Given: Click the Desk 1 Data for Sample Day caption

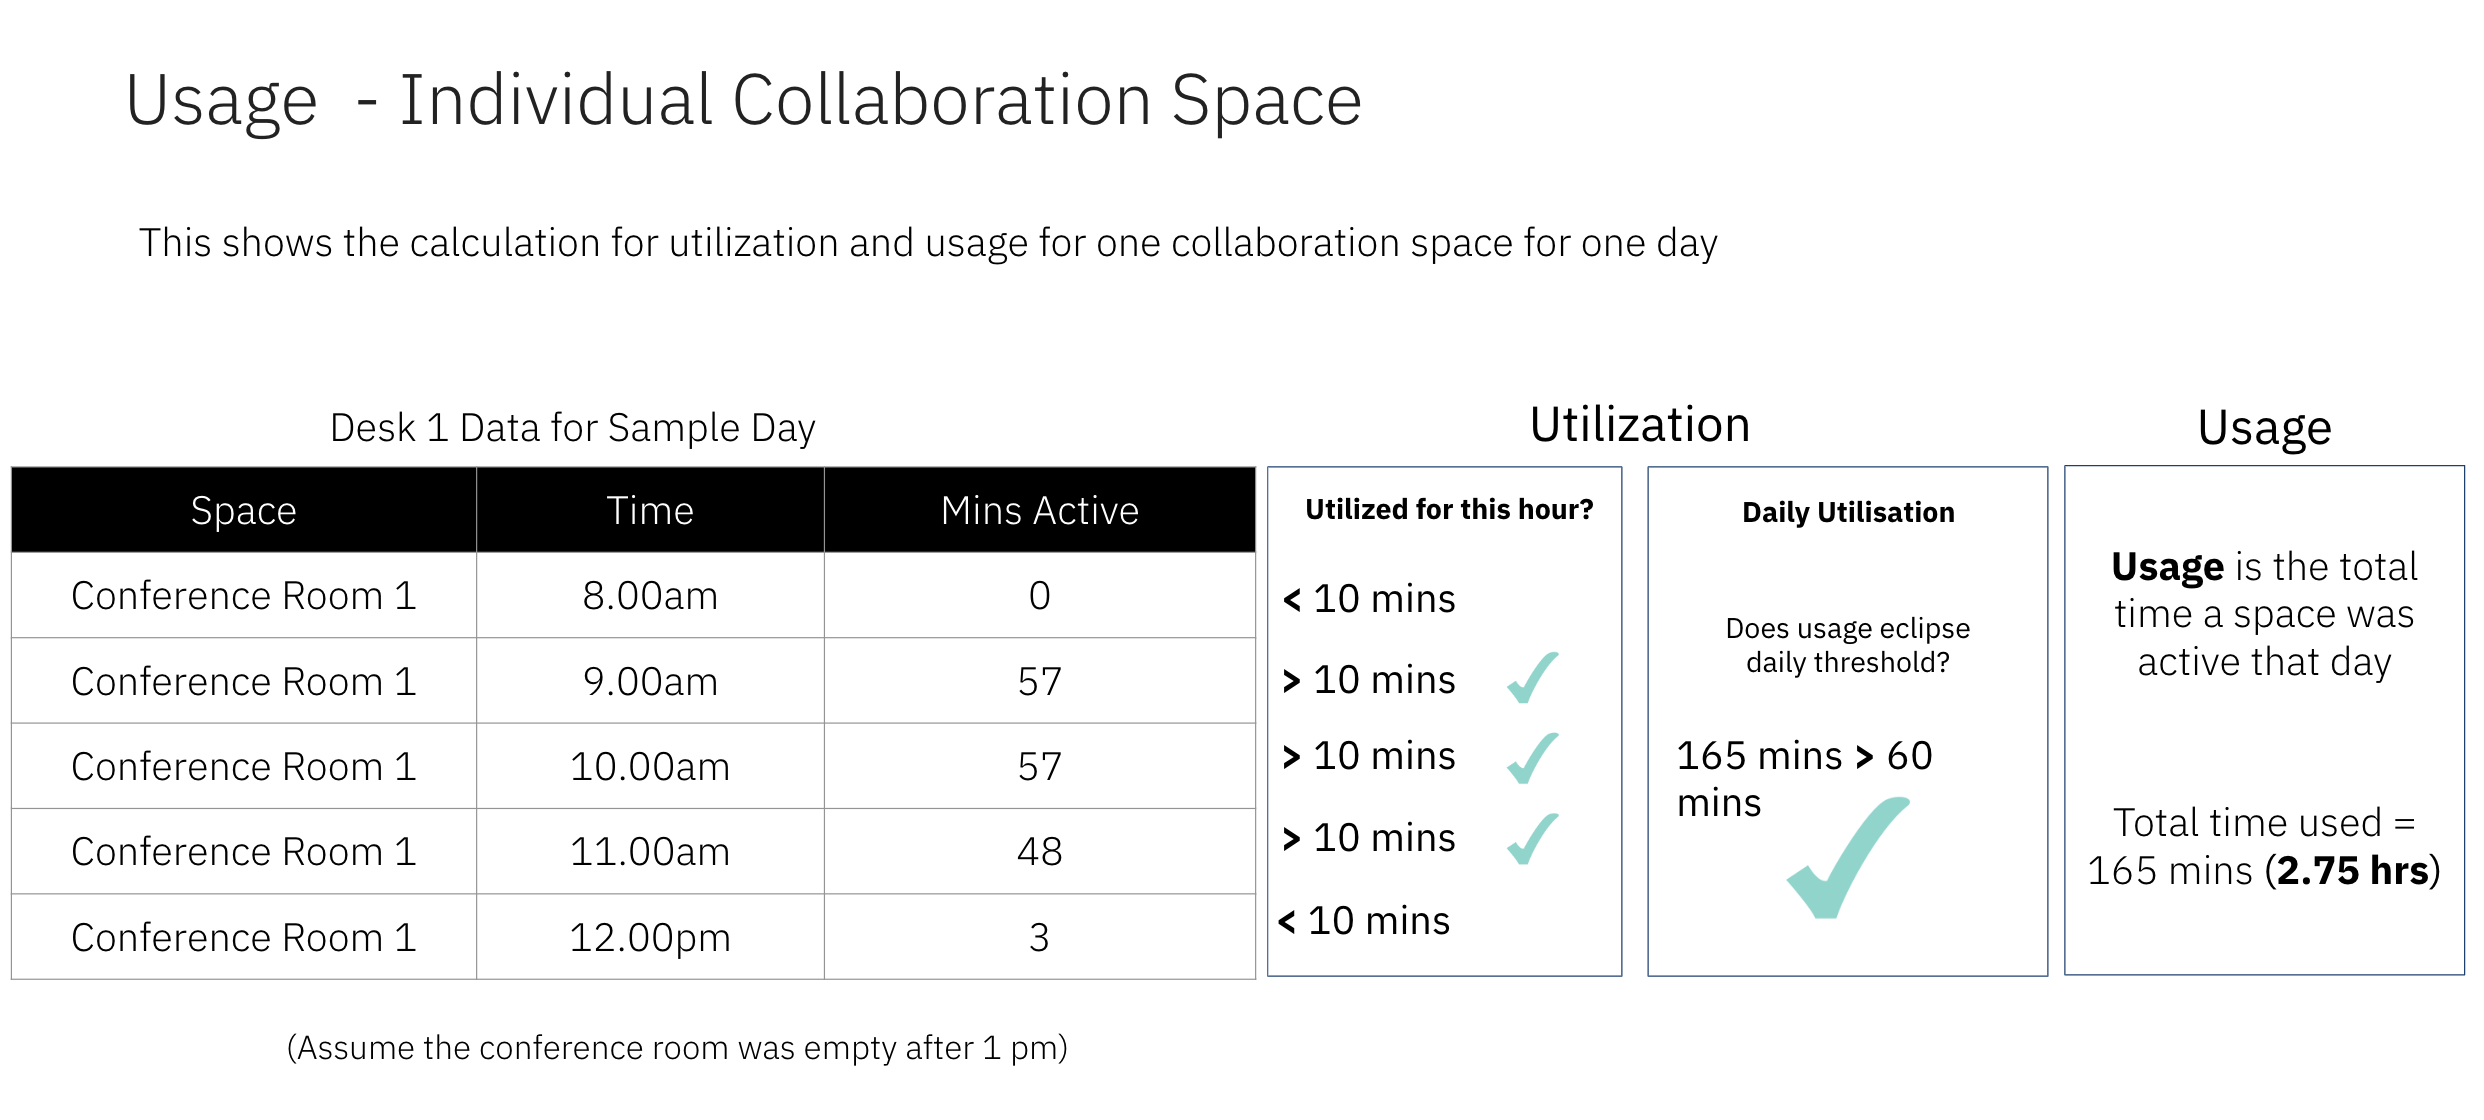Looking at the screenshot, I should [573, 427].
